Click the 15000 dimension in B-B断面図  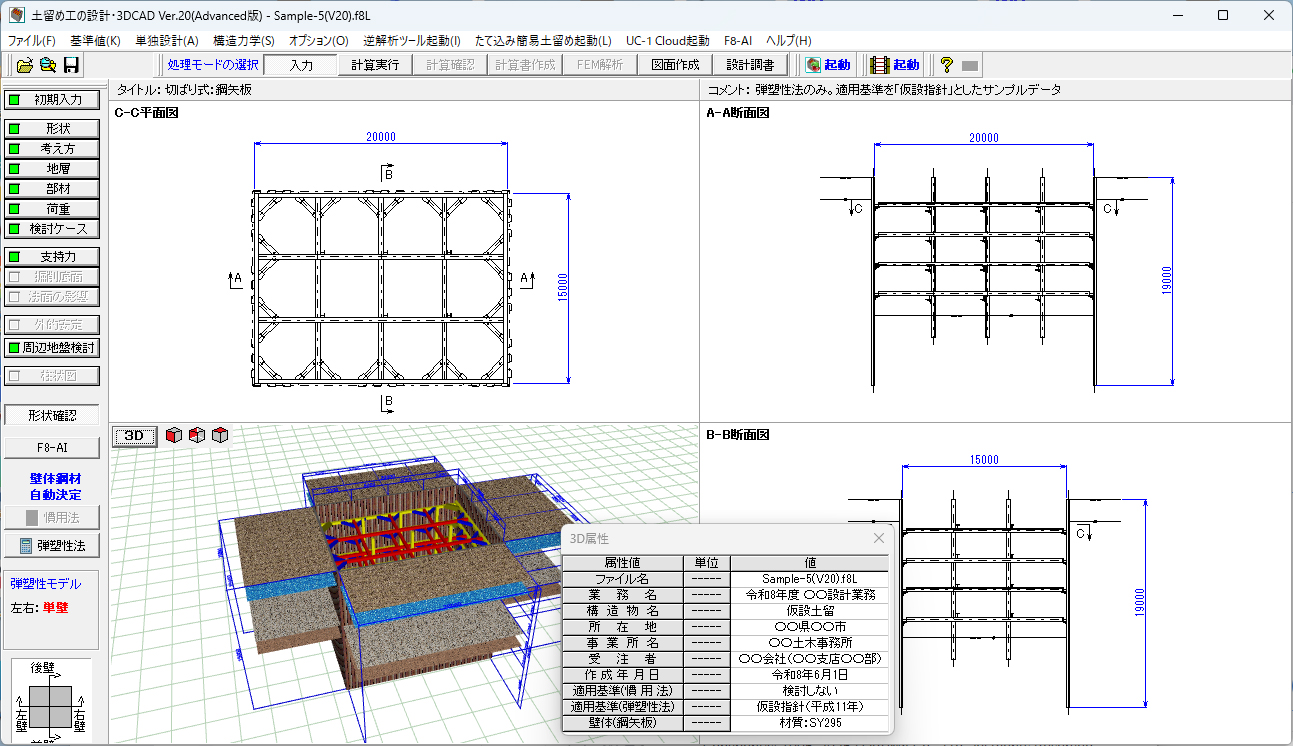984,460
